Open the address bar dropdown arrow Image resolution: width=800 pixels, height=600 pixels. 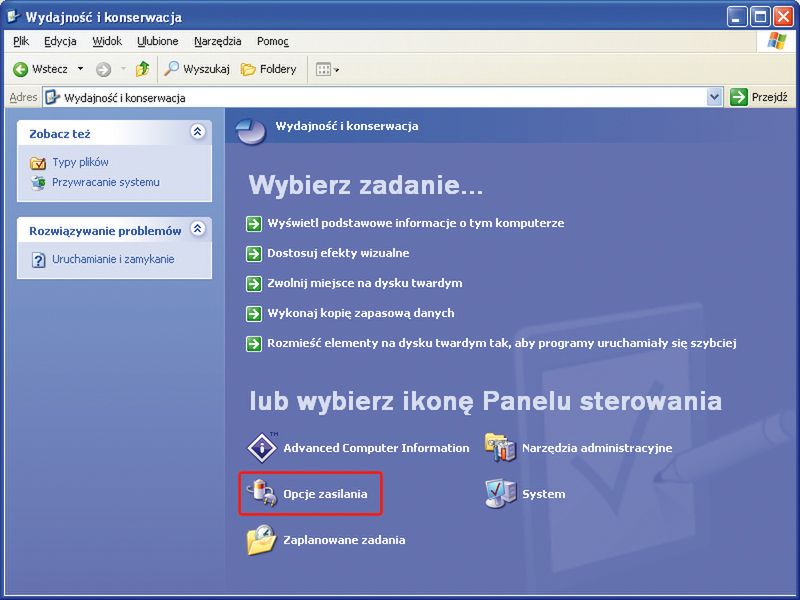pos(715,97)
